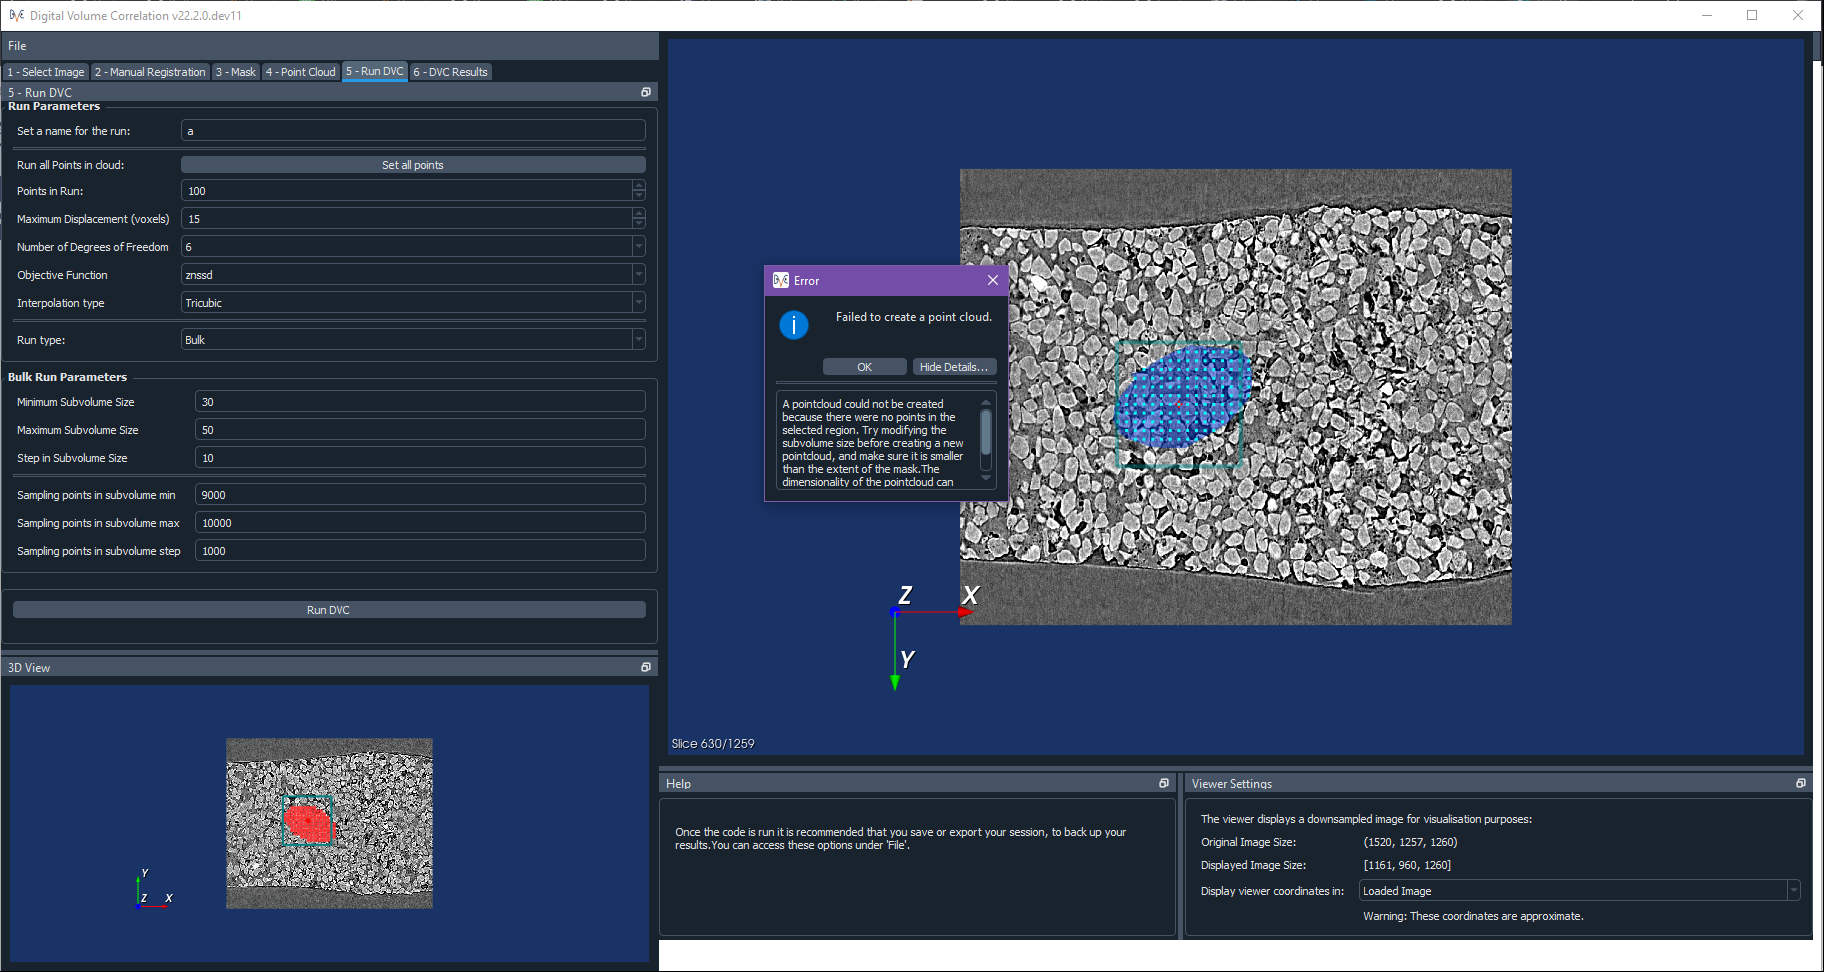The height and width of the screenshot is (972, 1824).
Task: Undock the 5 - Run DVC panel
Action: [646, 92]
